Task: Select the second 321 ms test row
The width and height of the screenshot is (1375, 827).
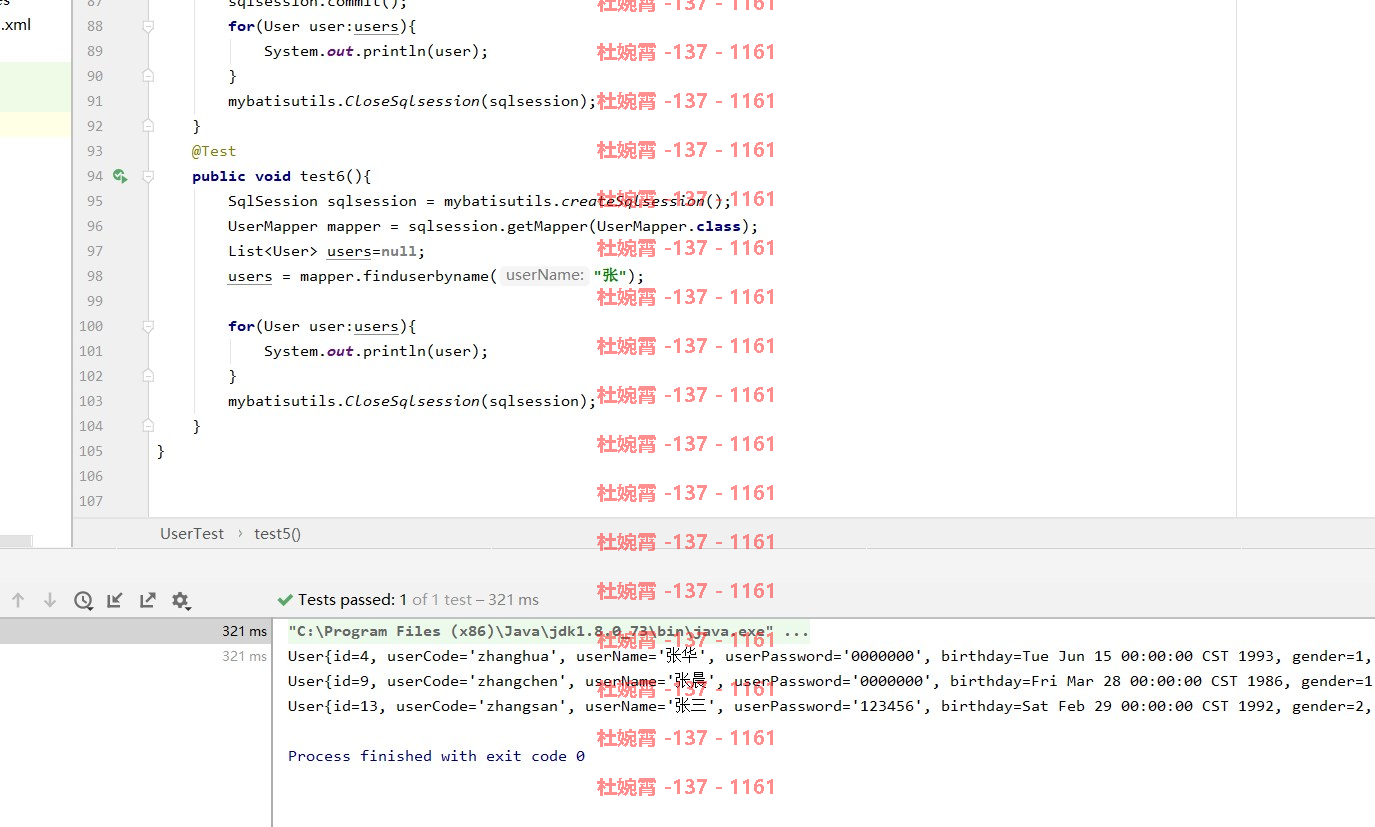Action: click(135, 656)
